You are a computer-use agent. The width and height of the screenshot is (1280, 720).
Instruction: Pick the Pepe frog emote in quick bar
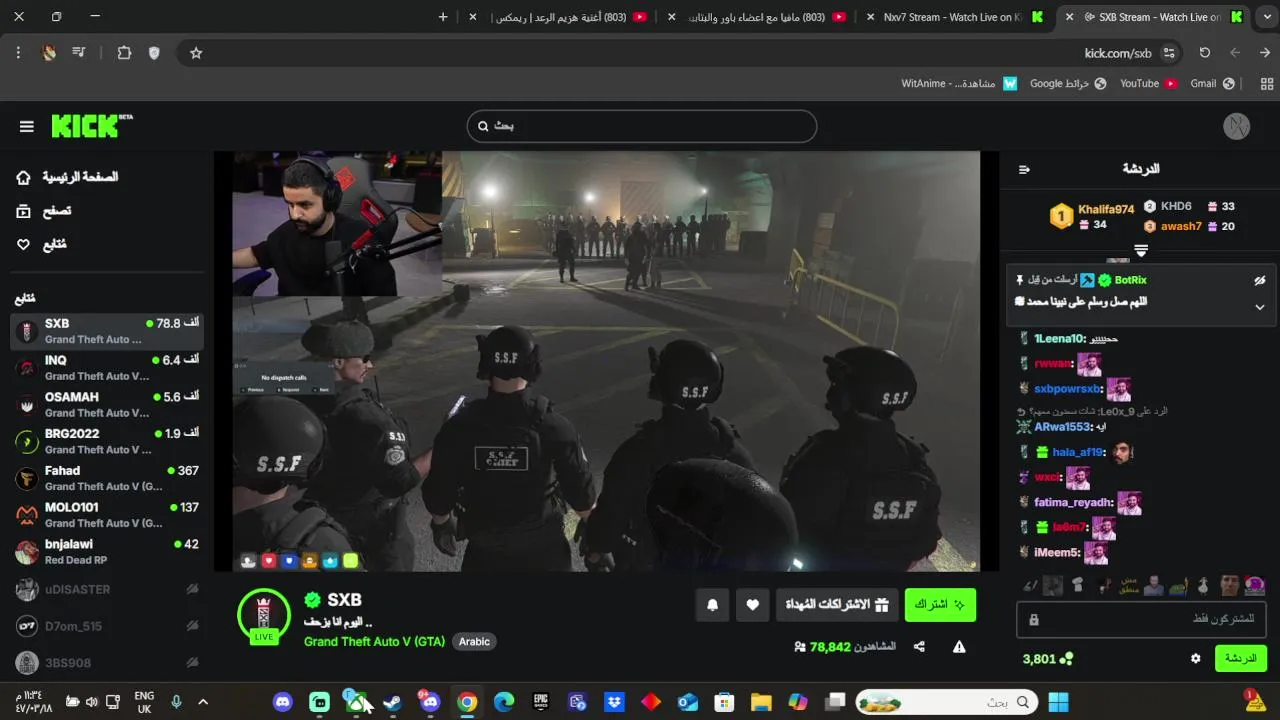click(1178, 586)
